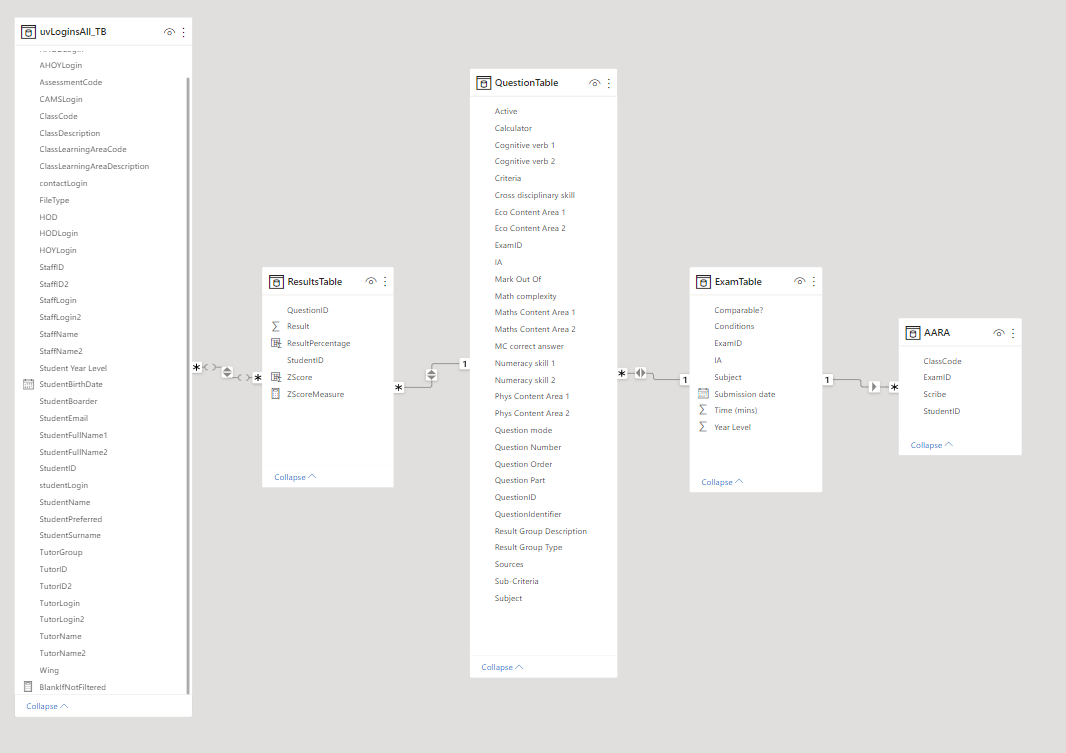Open more options for ResultsTable
This screenshot has width=1066, height=753.
click(x=385, y=281)
